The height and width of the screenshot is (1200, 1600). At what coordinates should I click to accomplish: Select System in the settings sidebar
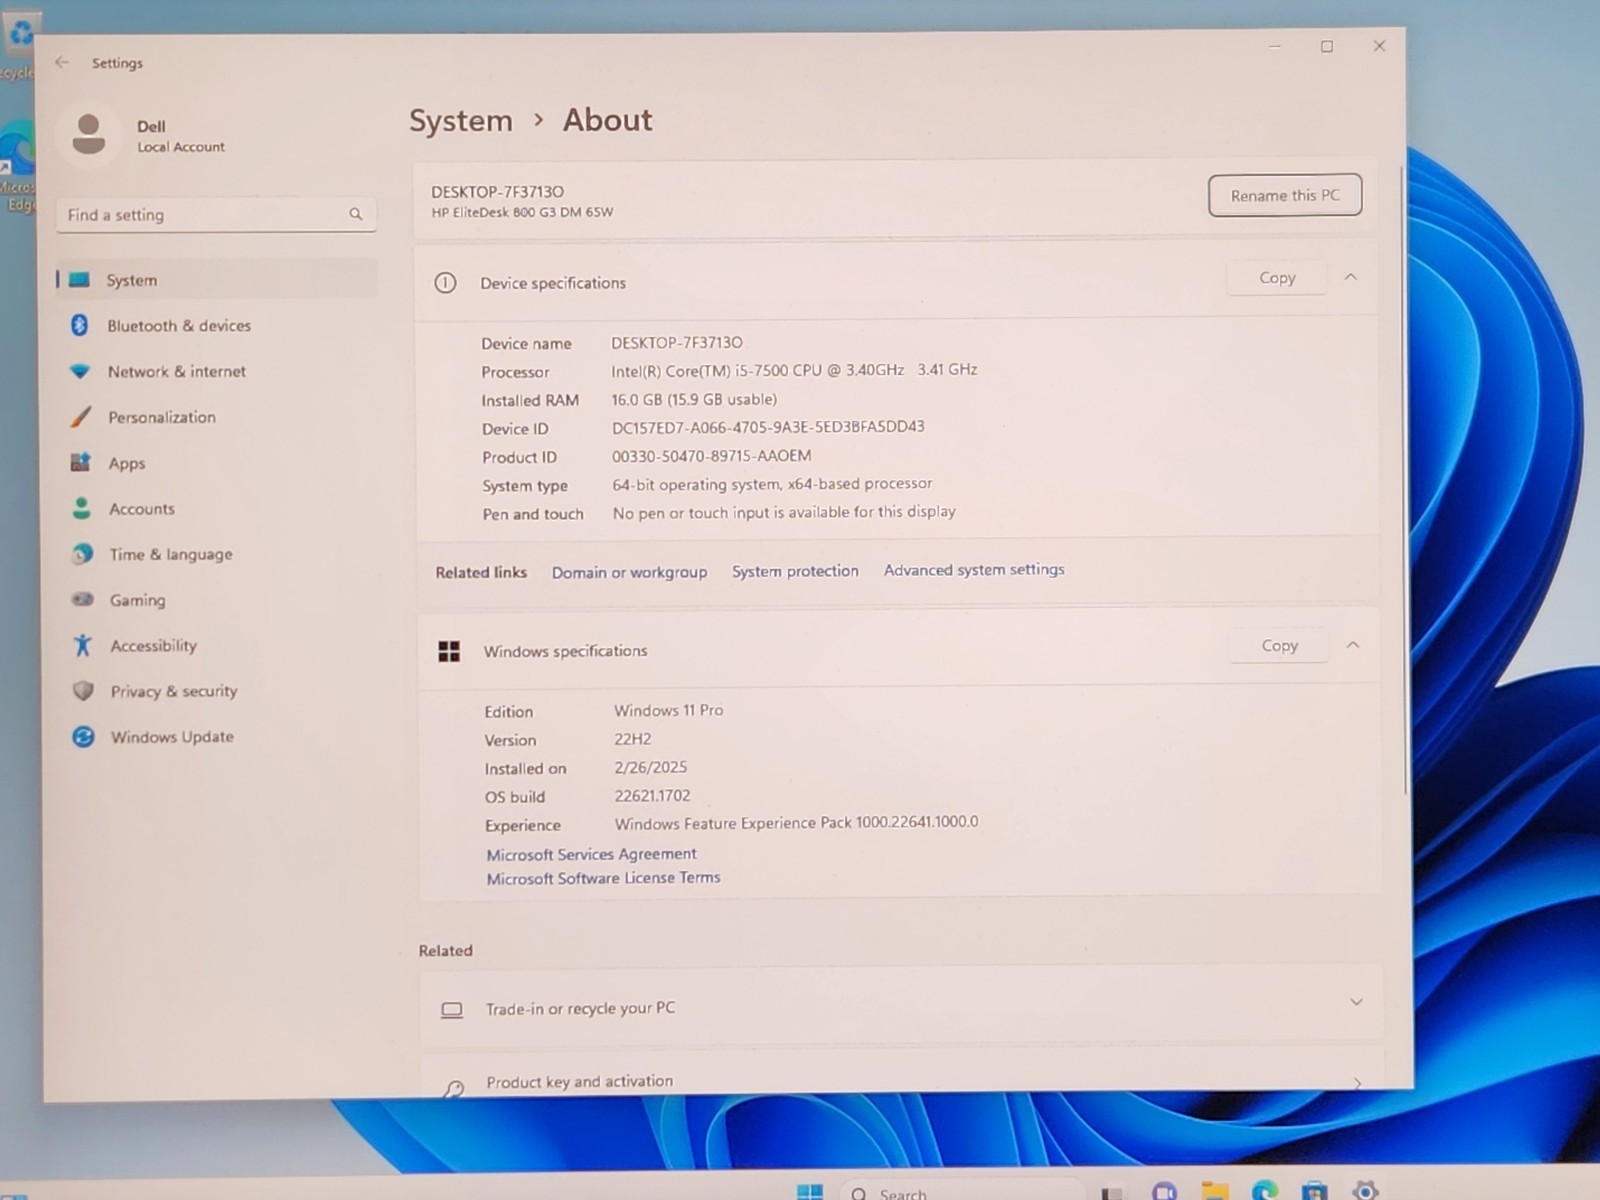click(x=217, y=279)
